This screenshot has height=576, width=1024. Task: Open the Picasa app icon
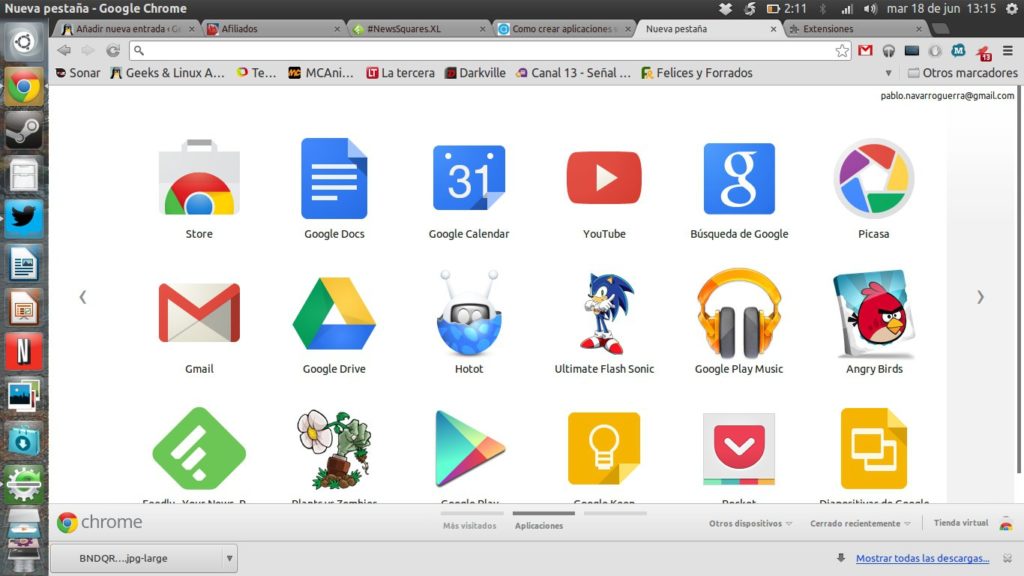pyautogui.click(x=874, y=180)
